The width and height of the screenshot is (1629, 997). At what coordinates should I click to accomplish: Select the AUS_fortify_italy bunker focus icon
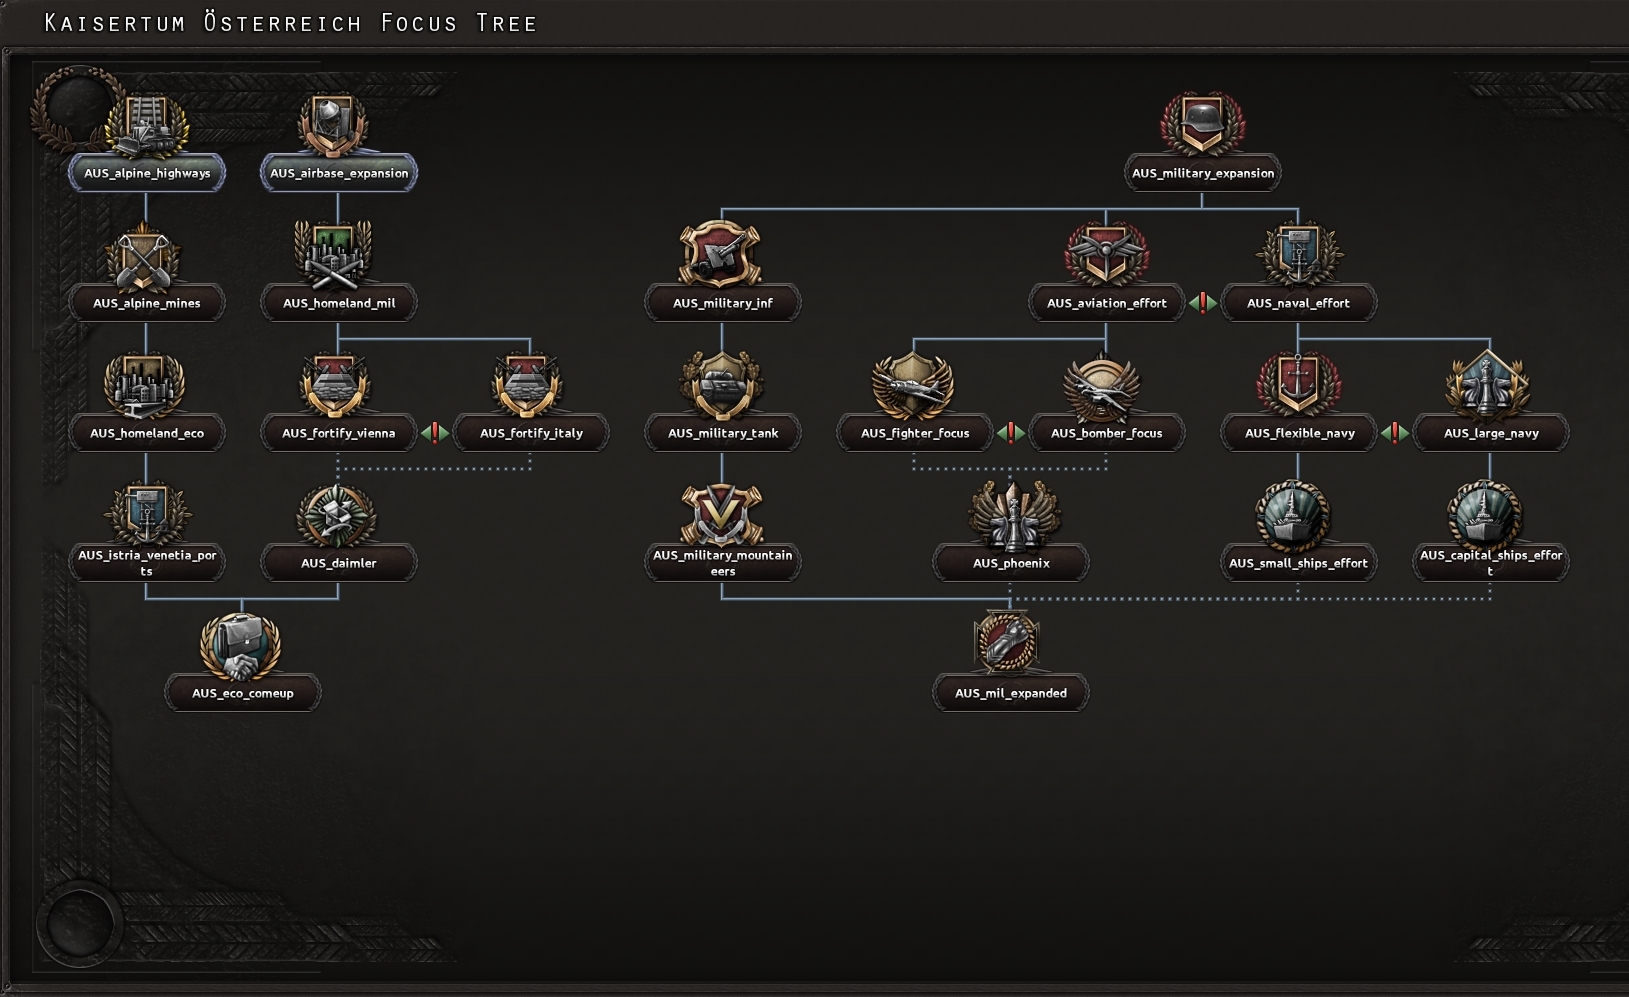[x=529, y=385]
